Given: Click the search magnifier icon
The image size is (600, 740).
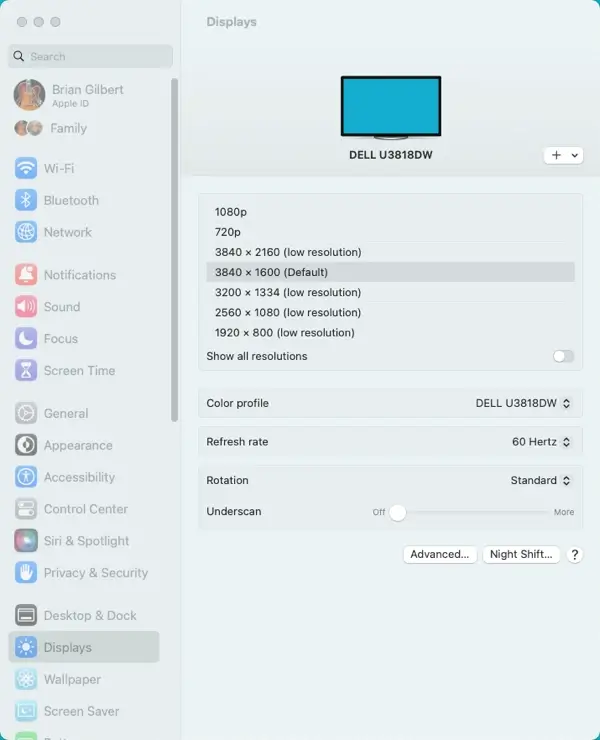Looking at the screenshot, I should pos(18,56).
